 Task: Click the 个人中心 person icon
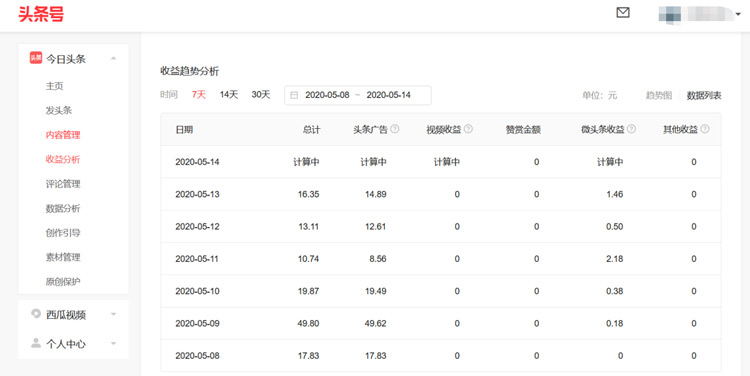tap(36, 343)
